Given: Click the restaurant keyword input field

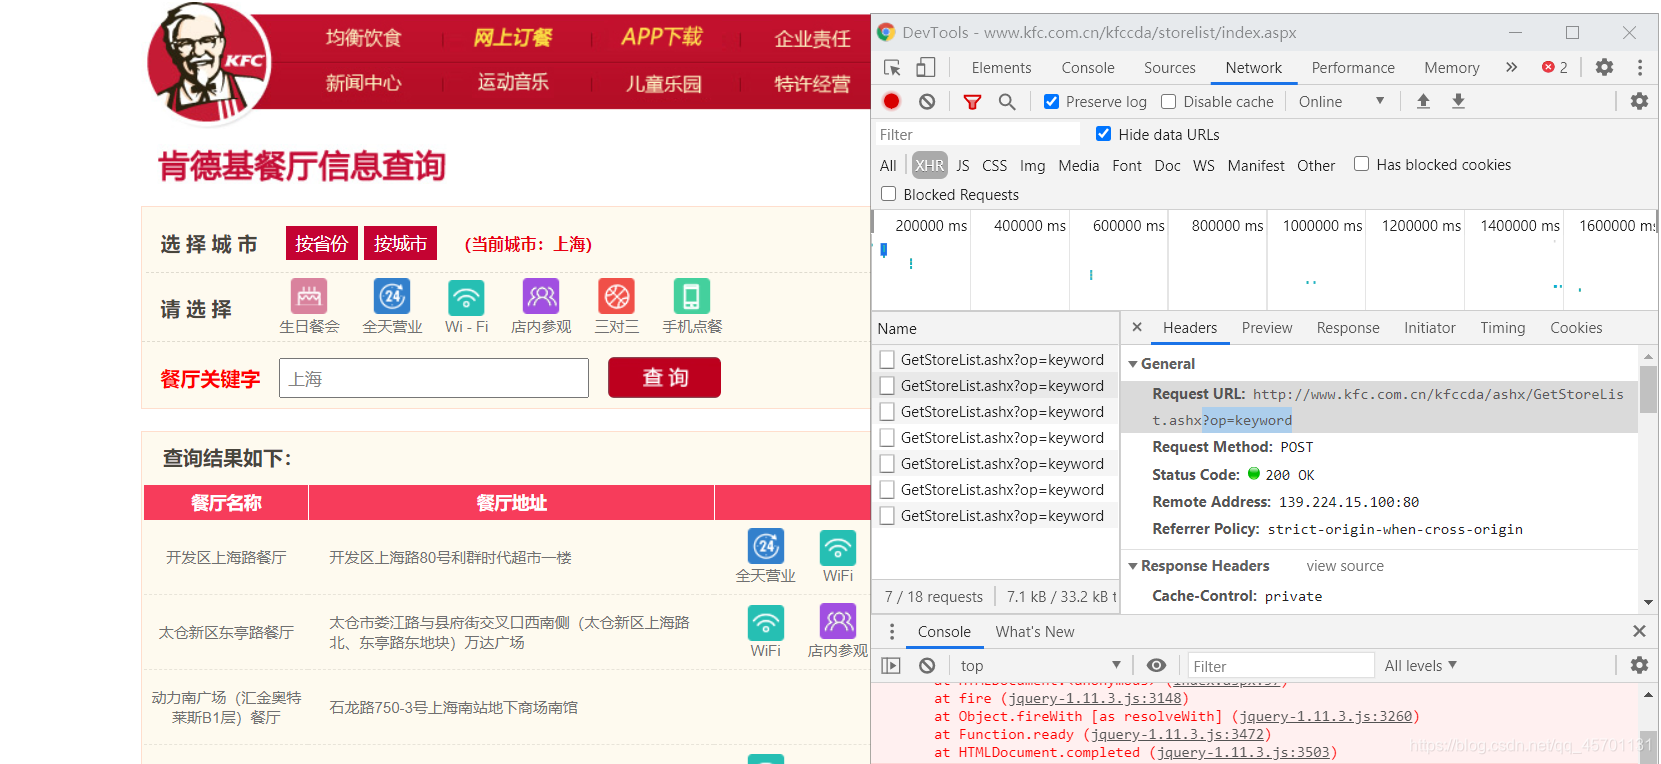Looking at the screenshot, I should pyautogui.click(x=434, y=378).
